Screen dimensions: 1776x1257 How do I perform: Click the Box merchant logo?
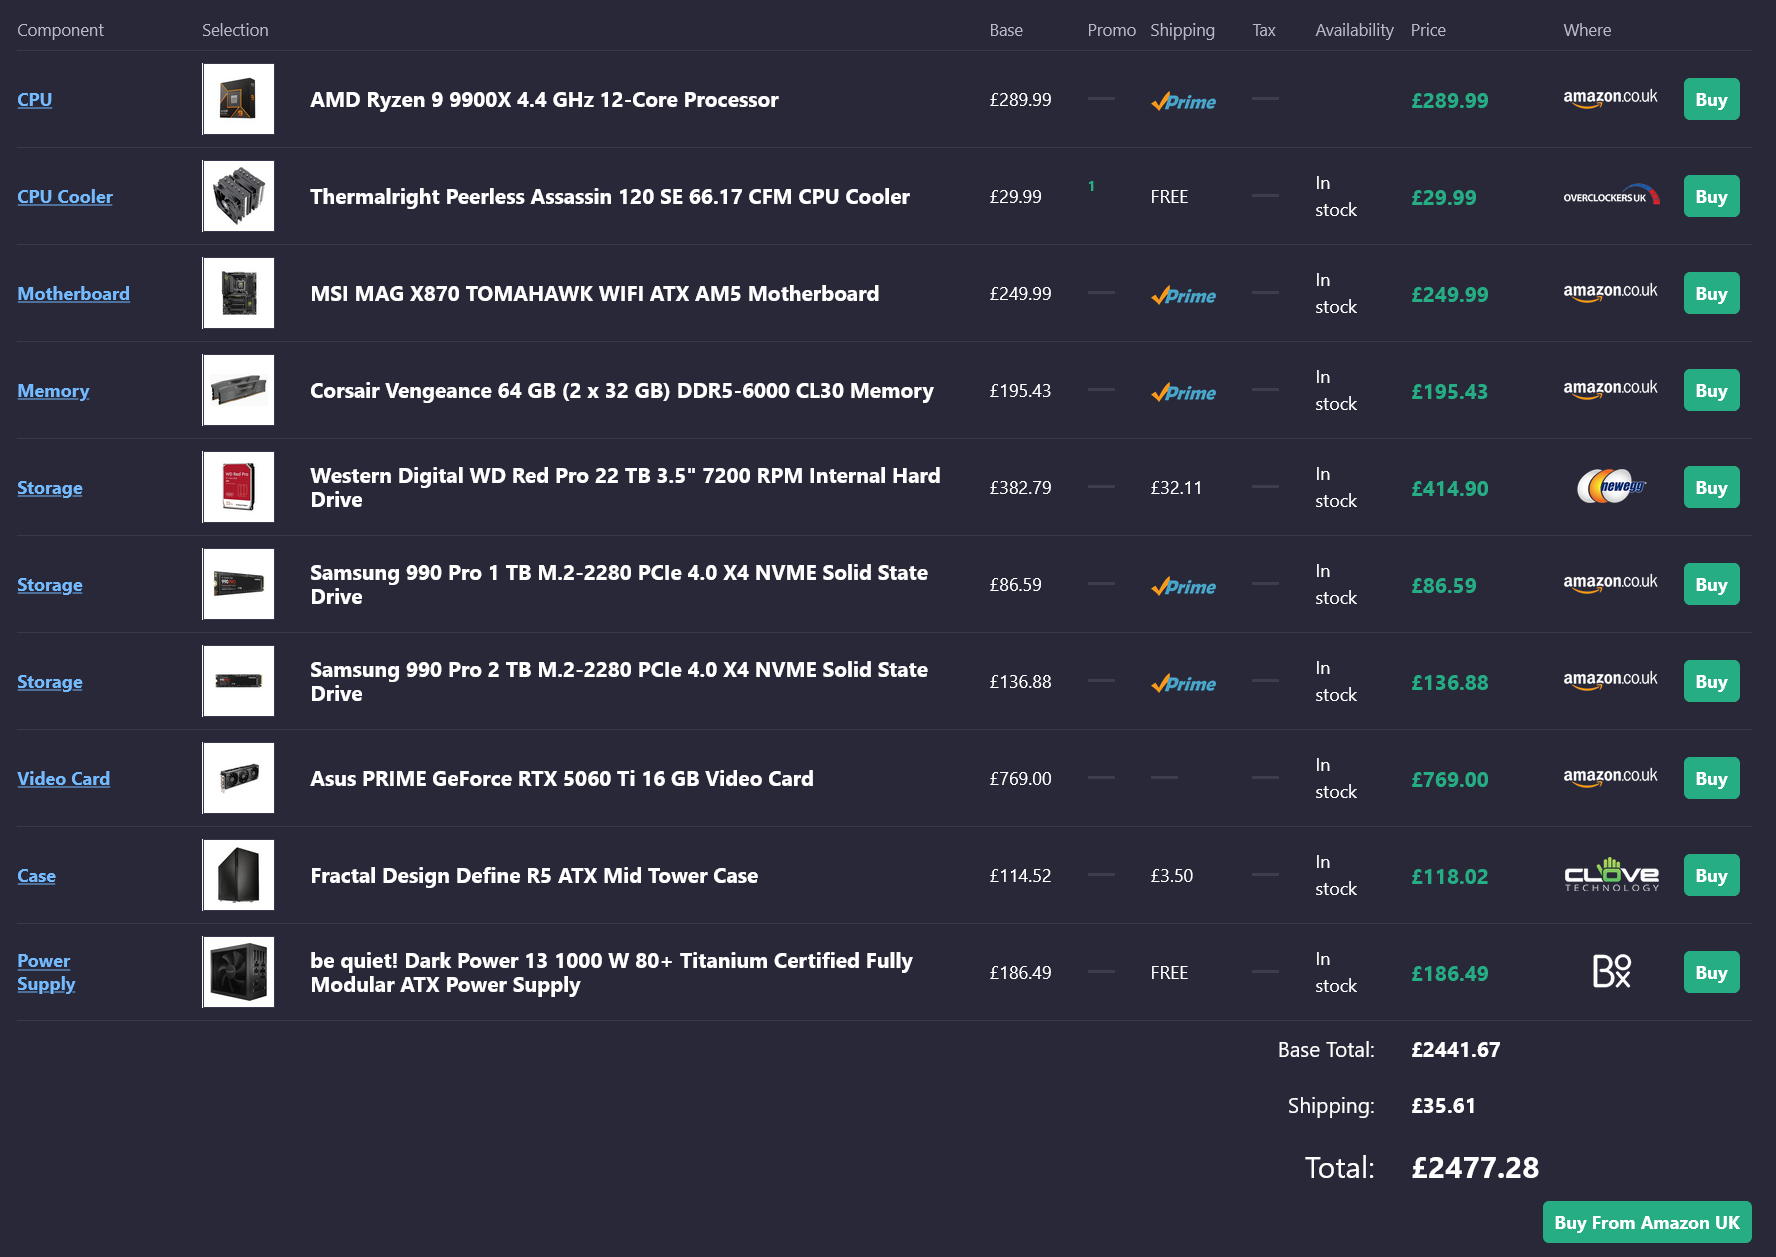point(1611,971)
